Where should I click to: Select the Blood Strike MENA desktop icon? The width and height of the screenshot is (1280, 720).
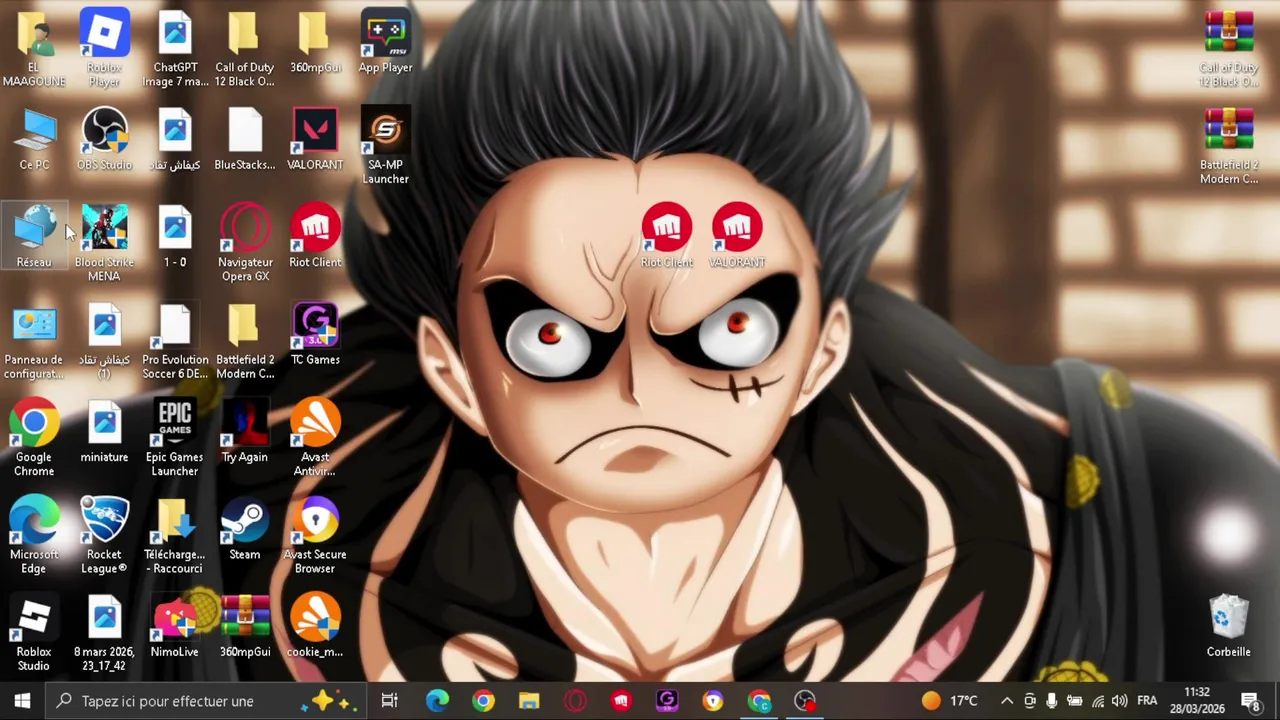[x=104, y=244]
